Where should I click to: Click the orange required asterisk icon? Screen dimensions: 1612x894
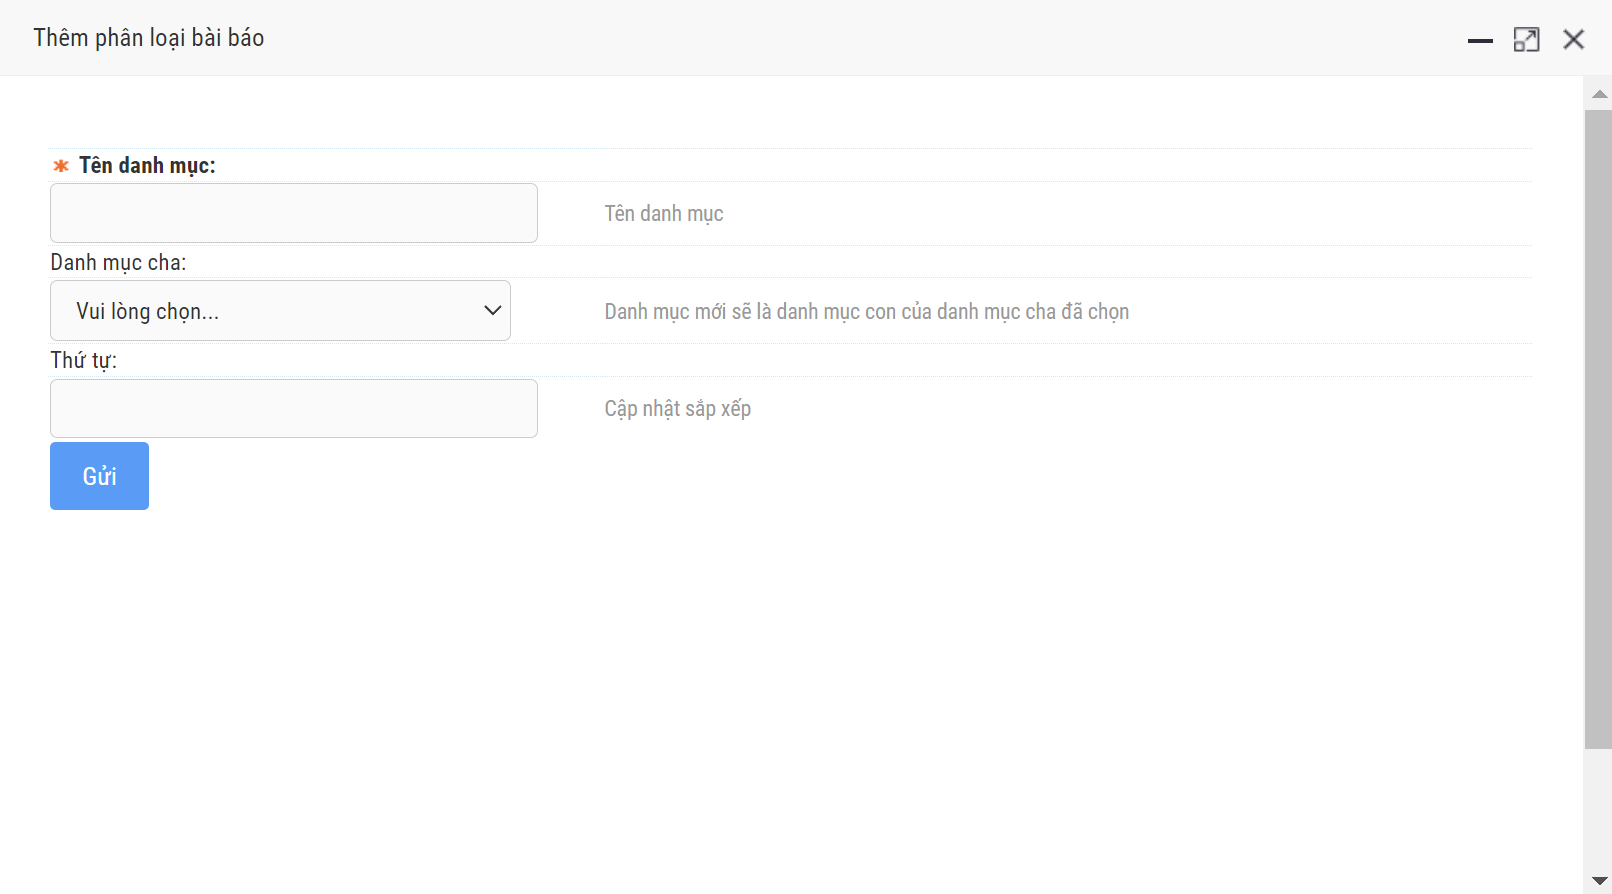(61, 166)
